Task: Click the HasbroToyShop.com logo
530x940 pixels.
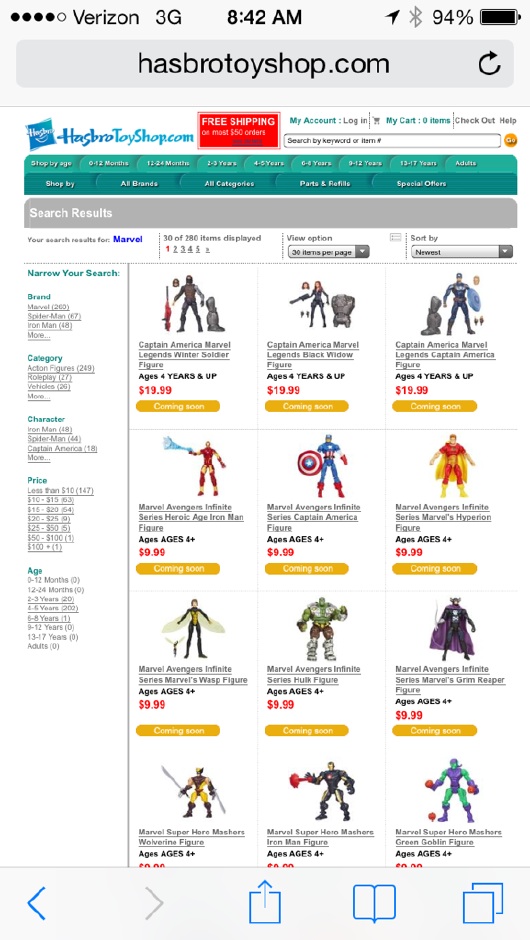Action: tap(110, 137)
